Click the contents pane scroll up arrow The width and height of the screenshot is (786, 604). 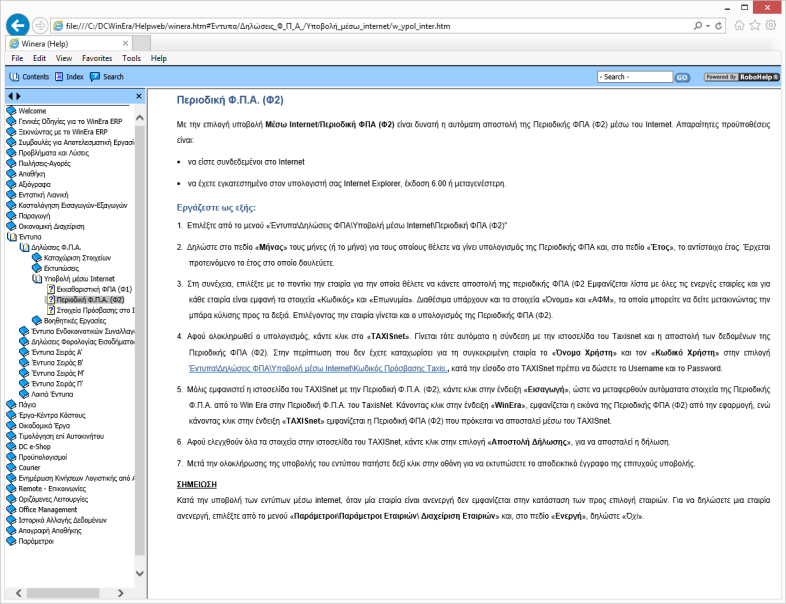(x=140, y=118)
